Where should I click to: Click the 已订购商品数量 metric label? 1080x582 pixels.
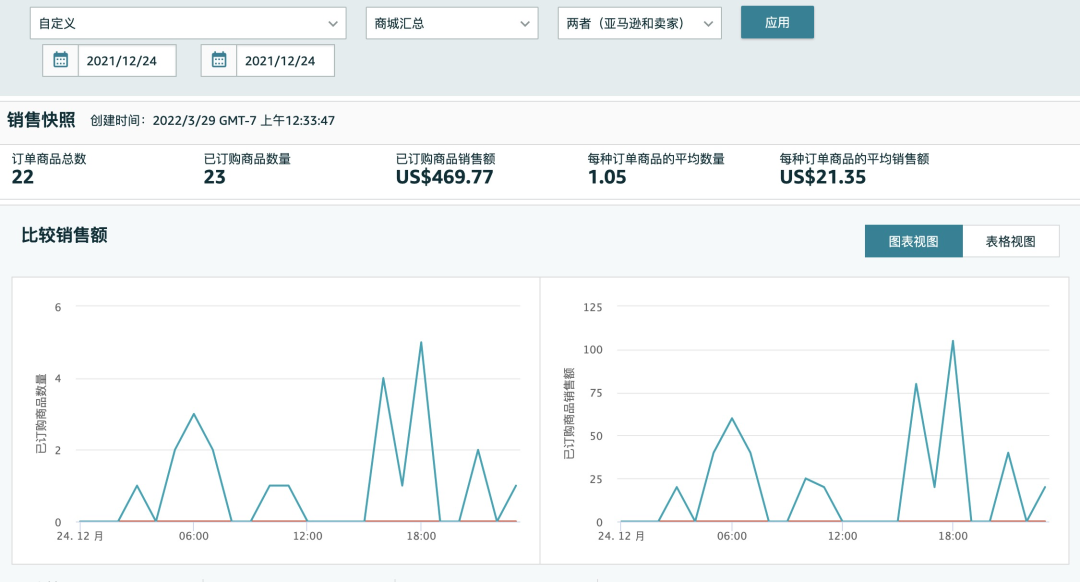tap(247, 158)
